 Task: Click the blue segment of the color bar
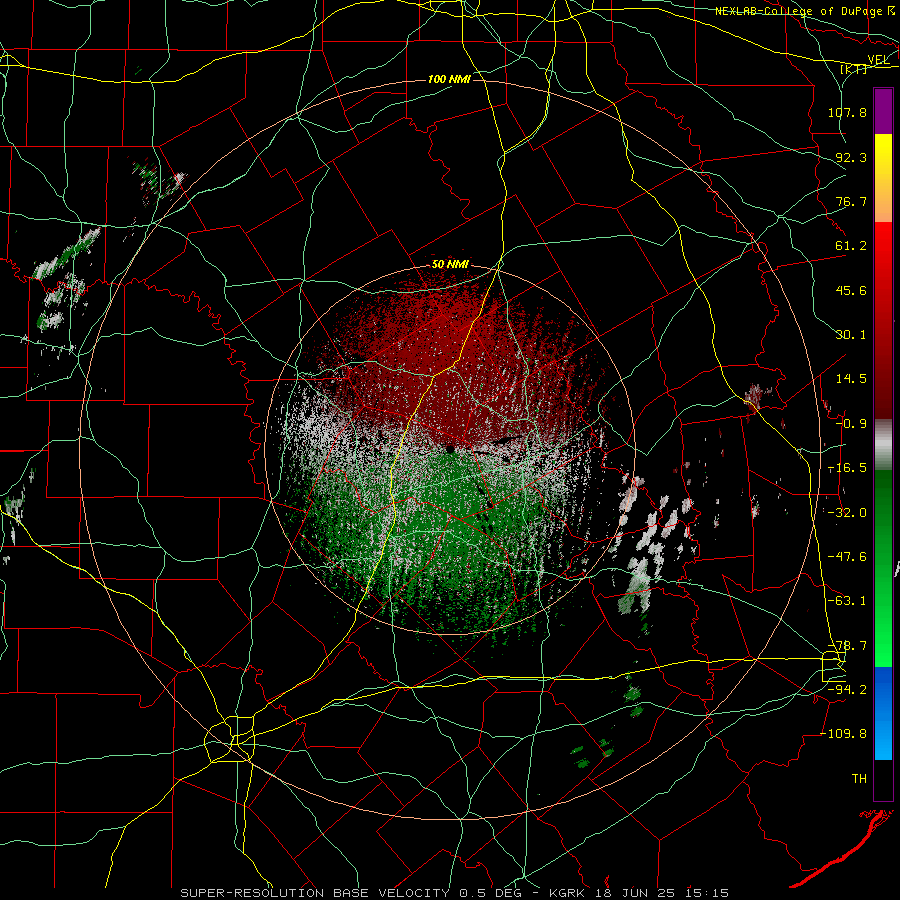[x=883, y=713]
